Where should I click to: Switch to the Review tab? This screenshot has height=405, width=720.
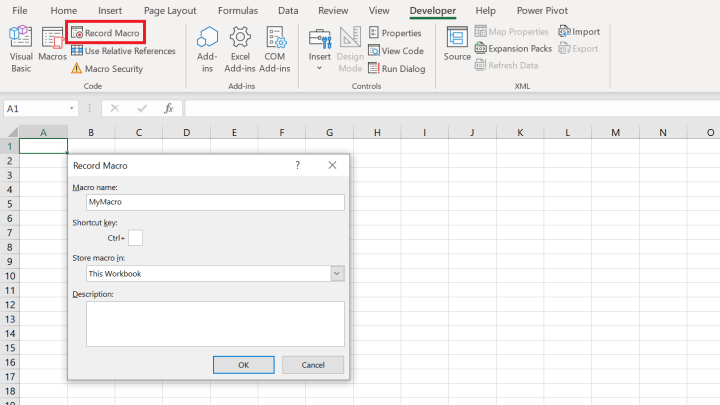point(333,11)
